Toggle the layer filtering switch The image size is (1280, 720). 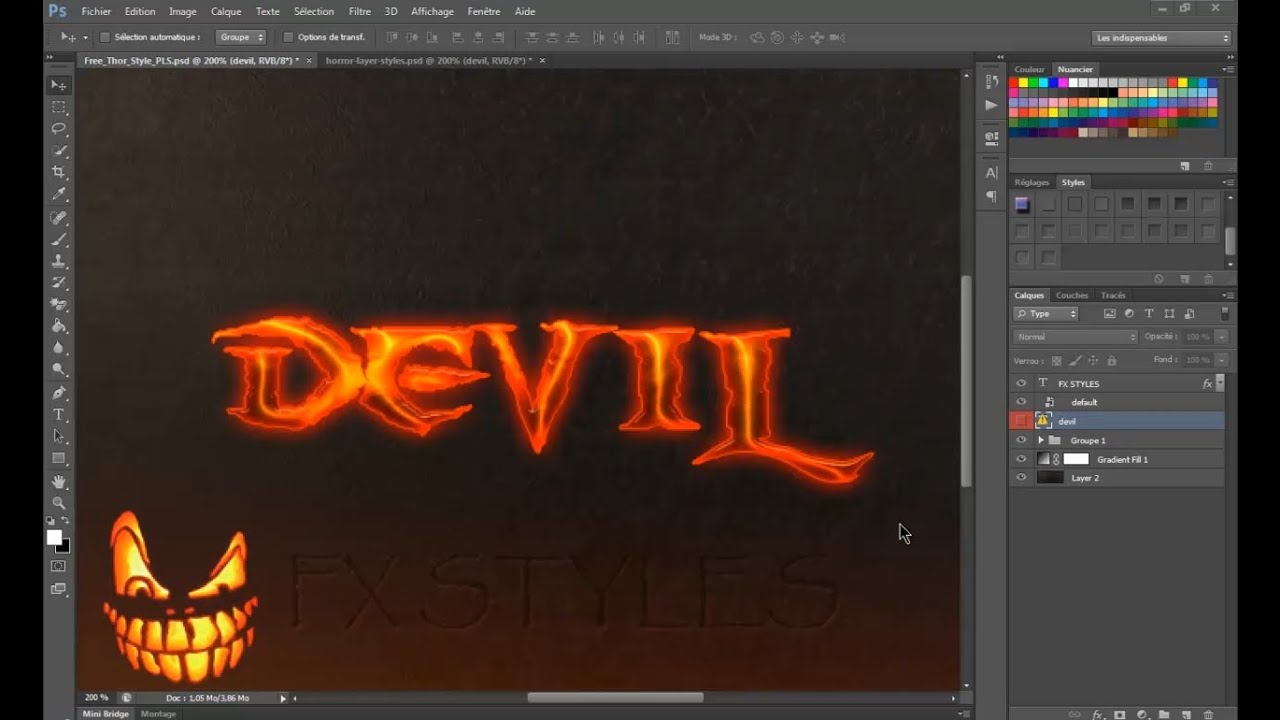[1224, 314]
